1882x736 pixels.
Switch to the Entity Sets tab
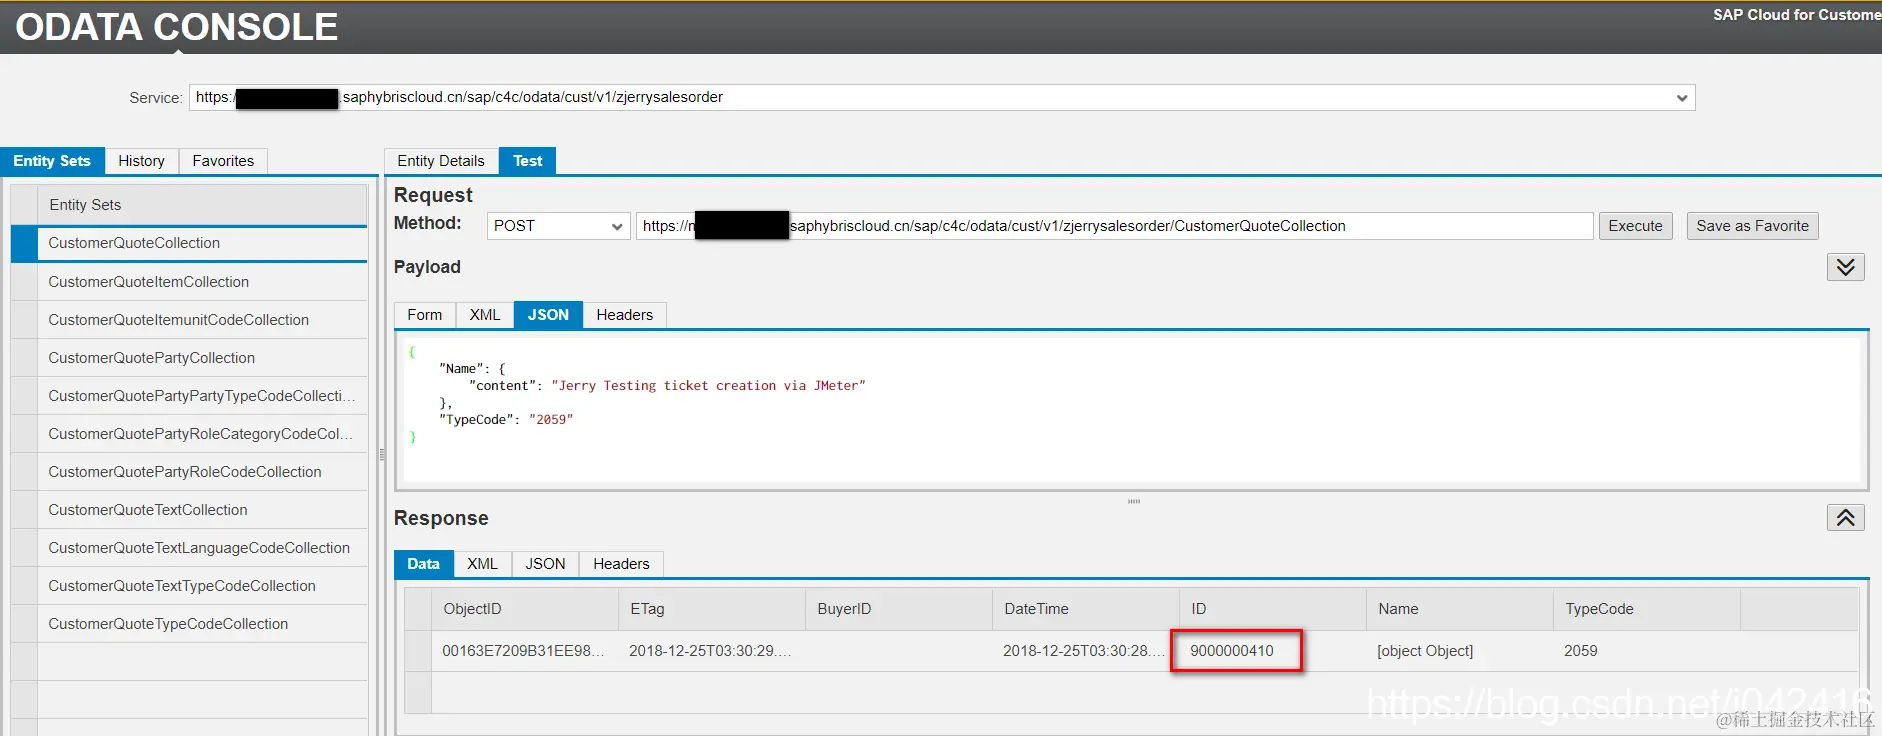(52, 161)
